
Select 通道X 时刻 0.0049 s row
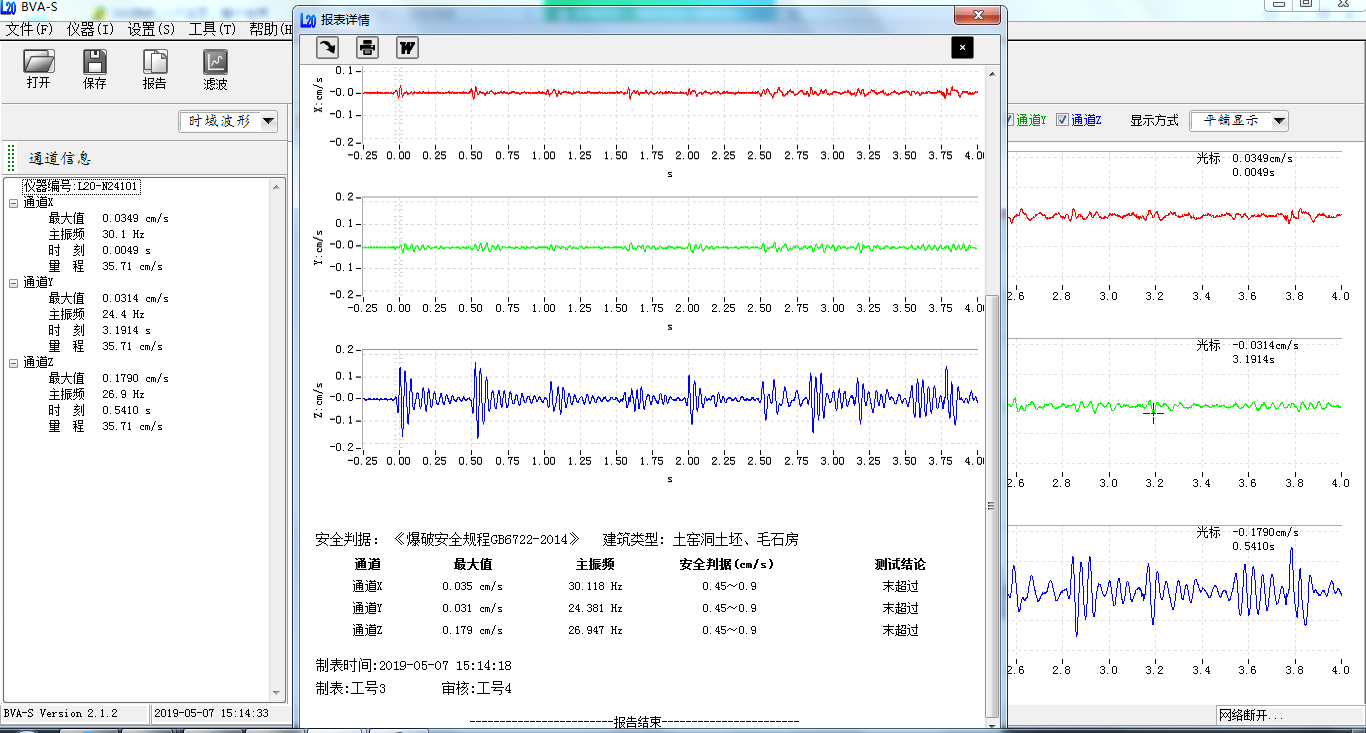tap(99, 250)
